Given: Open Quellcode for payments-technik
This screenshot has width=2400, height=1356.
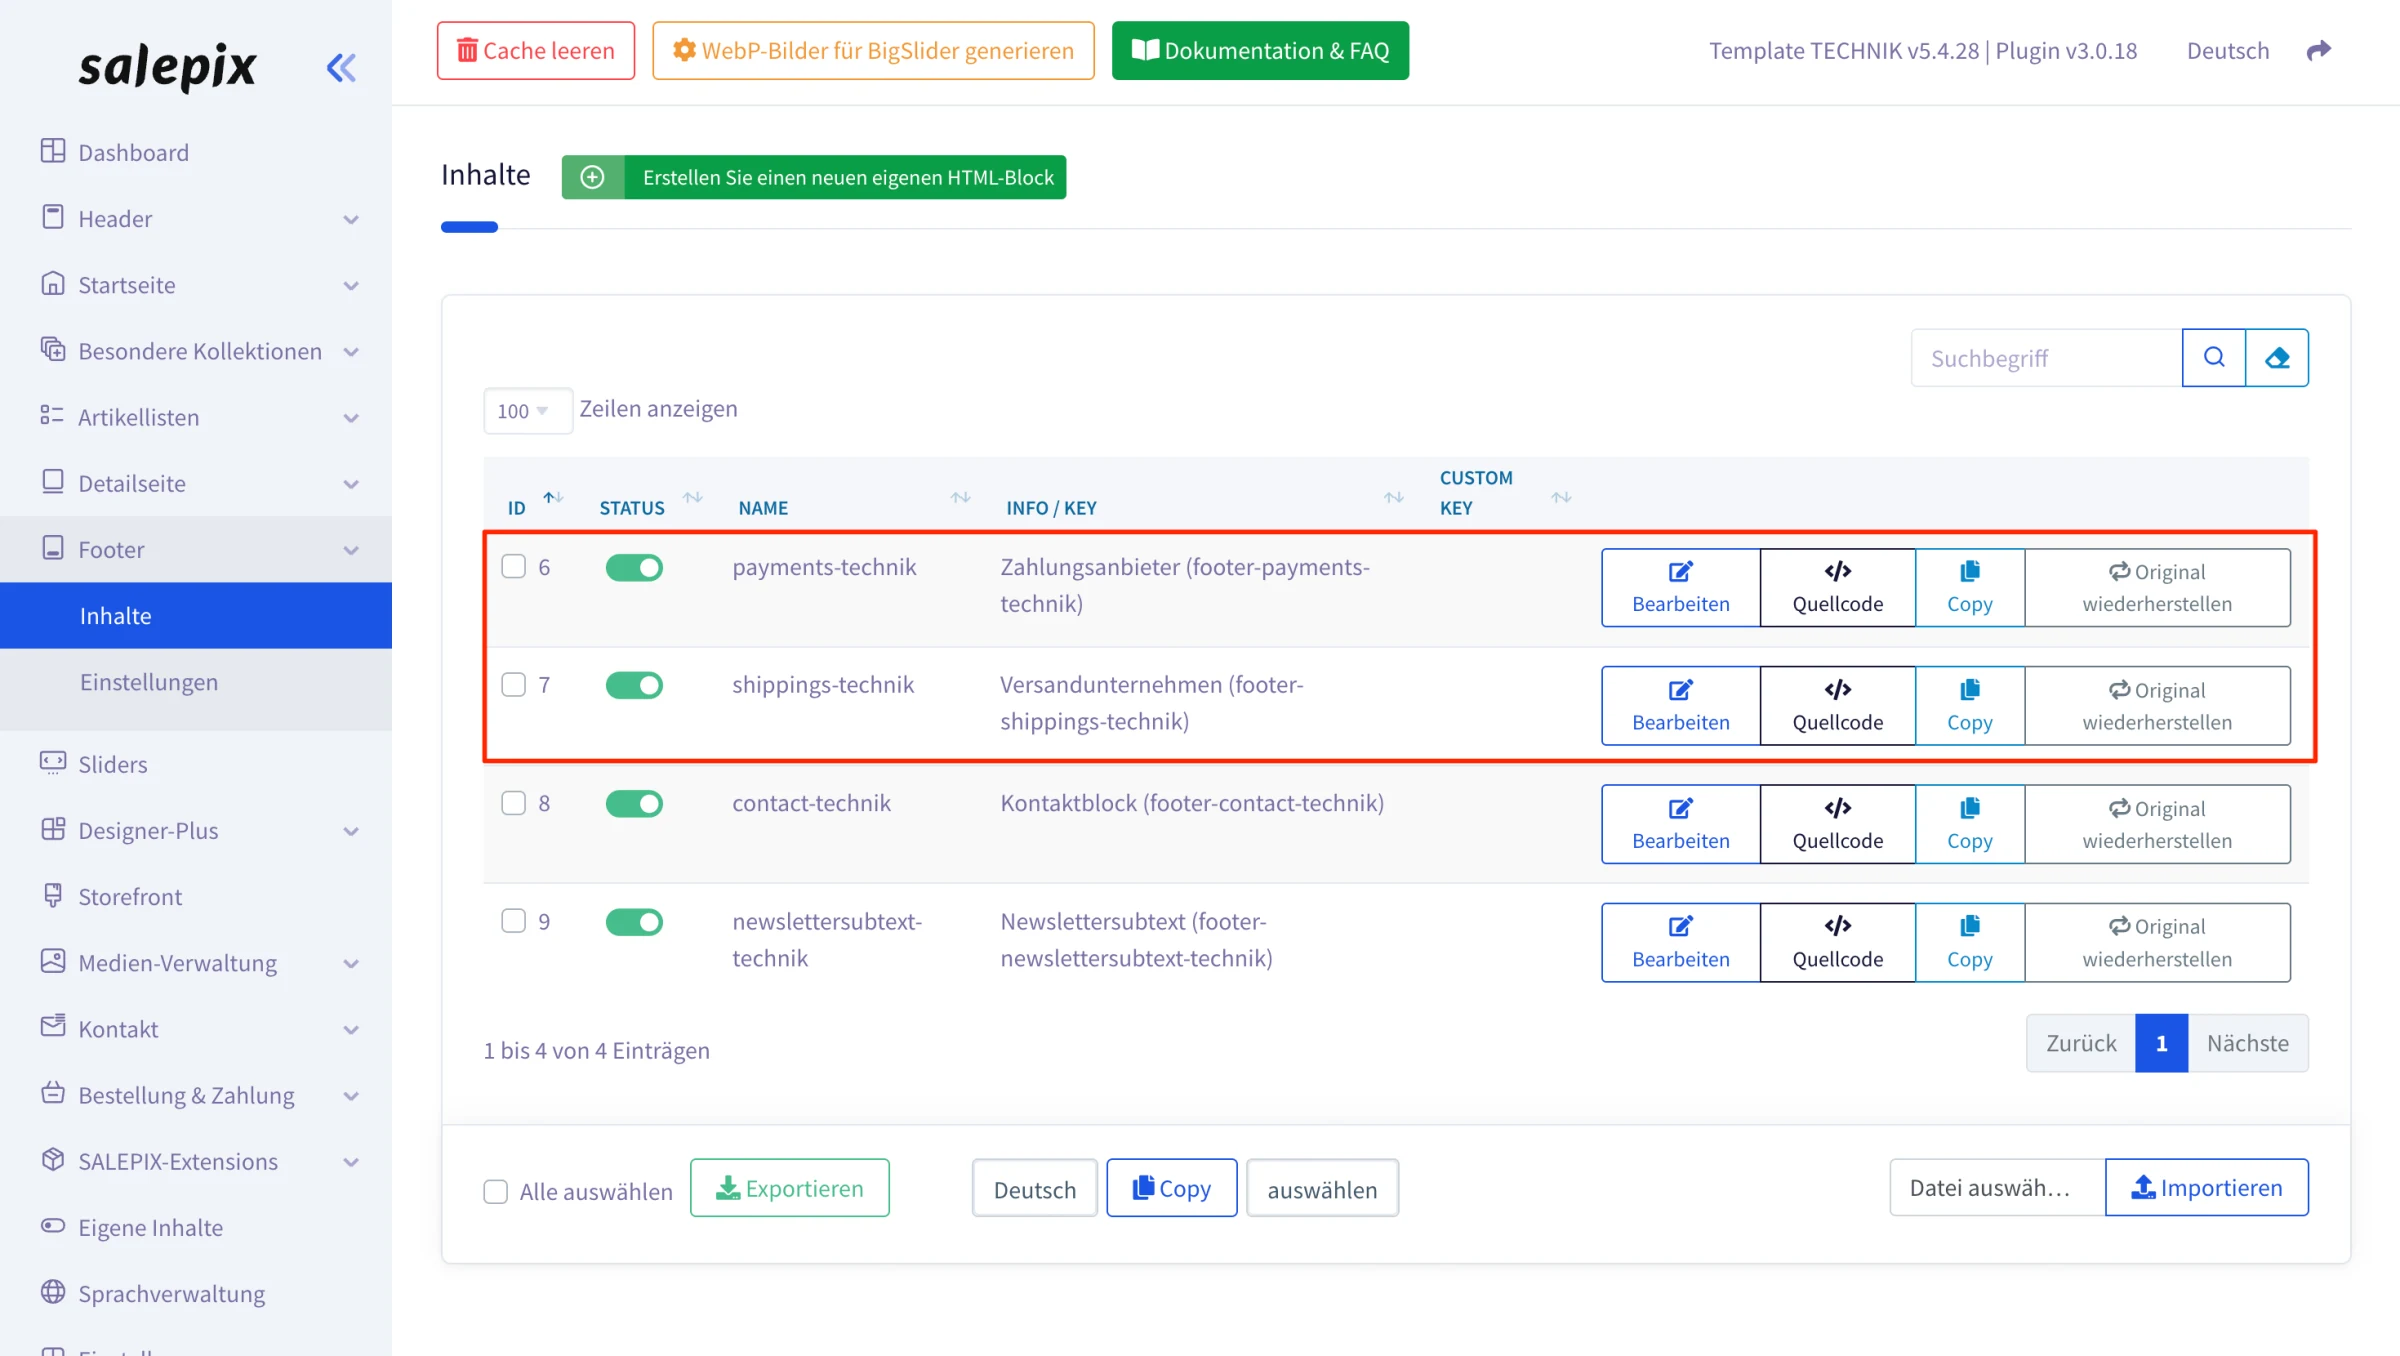Looking at the screenshot, I should (1838, 587).
